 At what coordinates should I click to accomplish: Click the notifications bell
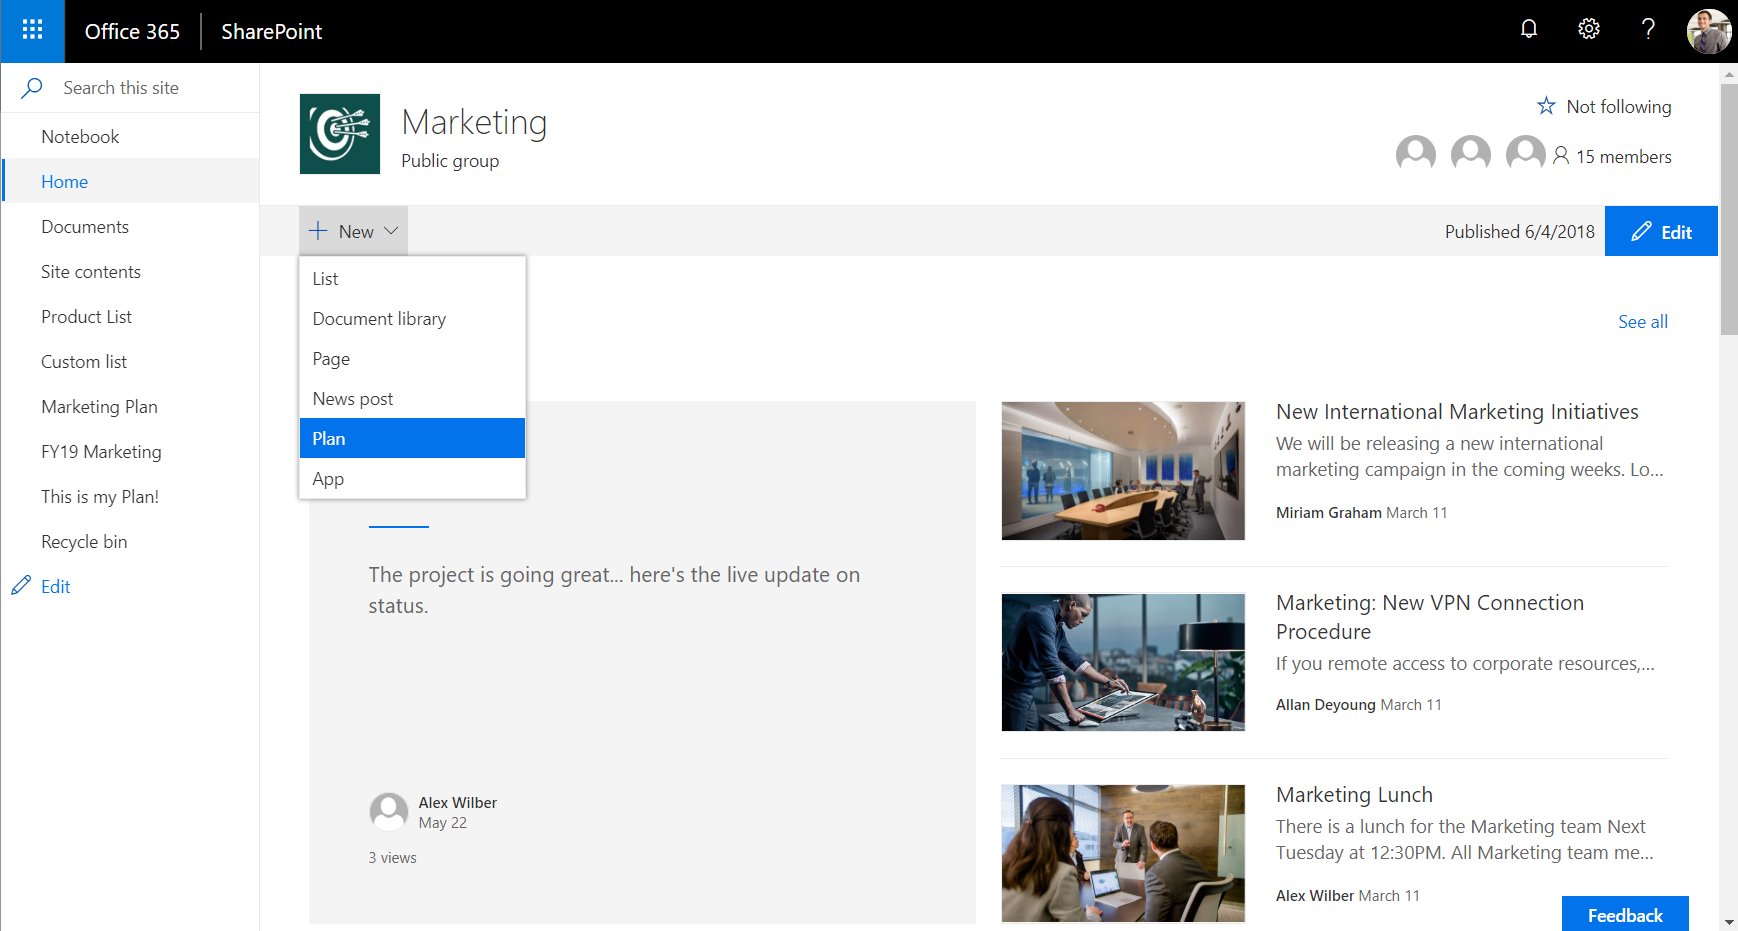(x=1529, y=29)
